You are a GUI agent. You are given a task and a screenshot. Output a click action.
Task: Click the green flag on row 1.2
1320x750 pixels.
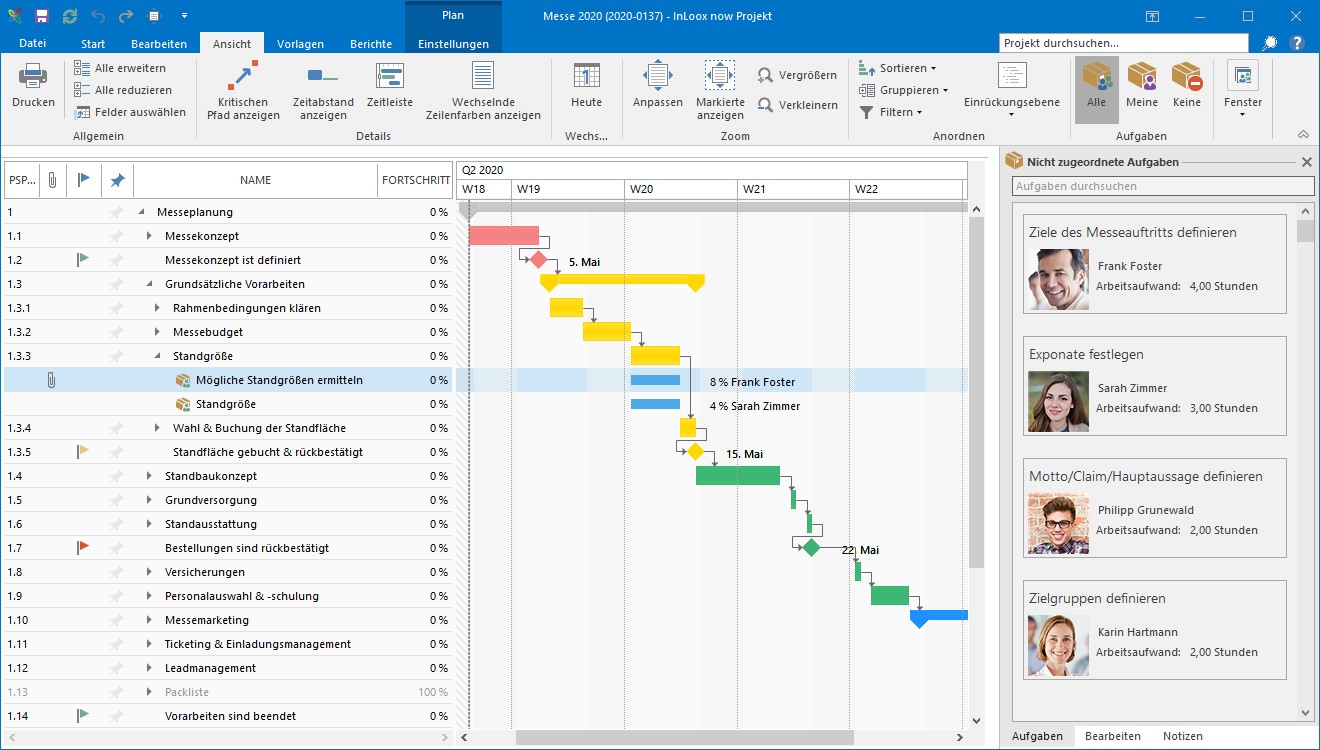tap(83, 260)
